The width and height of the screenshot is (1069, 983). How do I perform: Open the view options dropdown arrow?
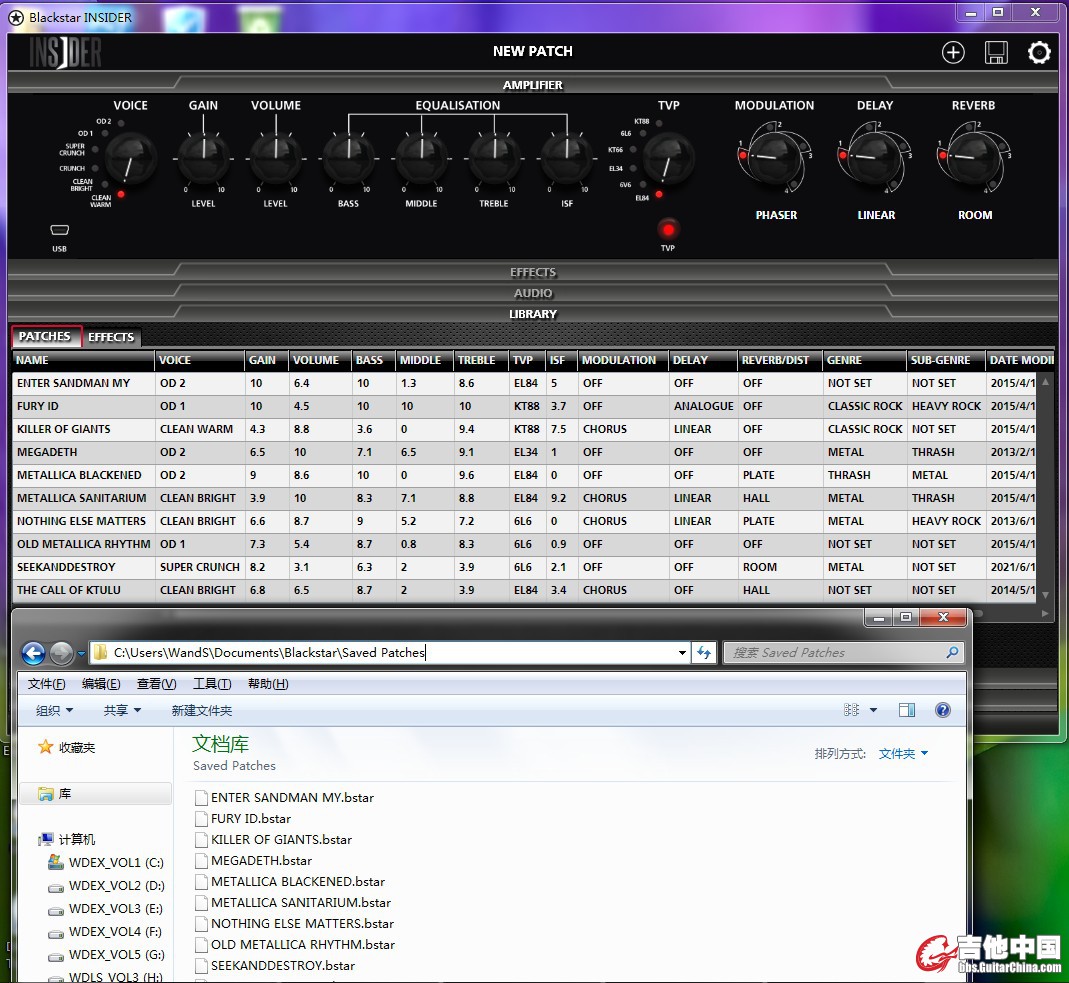873,710
